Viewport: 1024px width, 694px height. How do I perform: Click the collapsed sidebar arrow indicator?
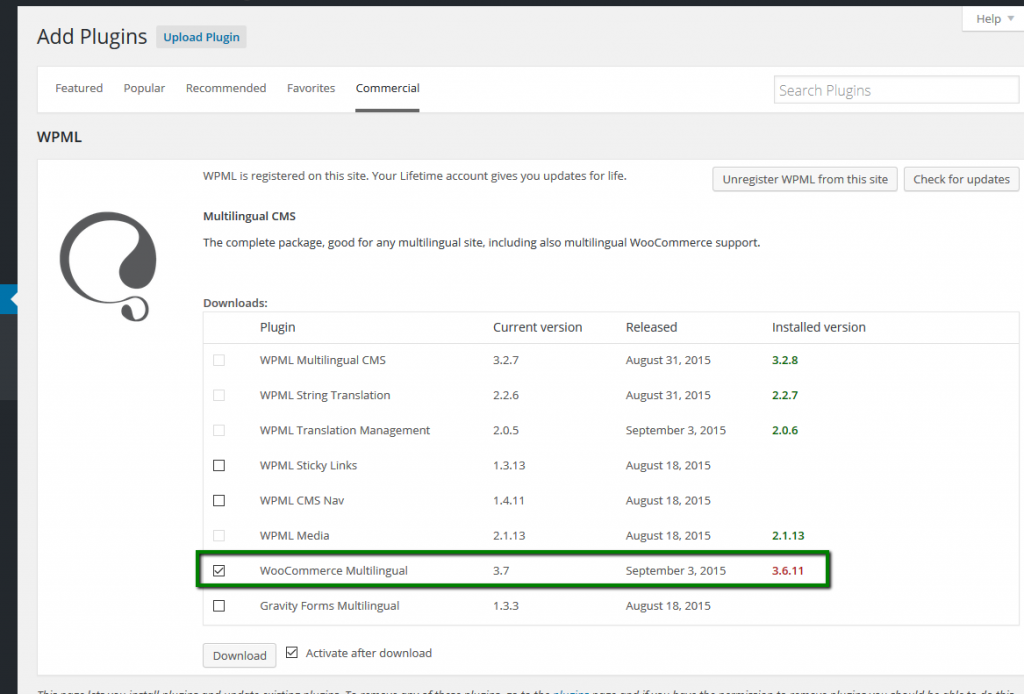[x=13, y=300]
